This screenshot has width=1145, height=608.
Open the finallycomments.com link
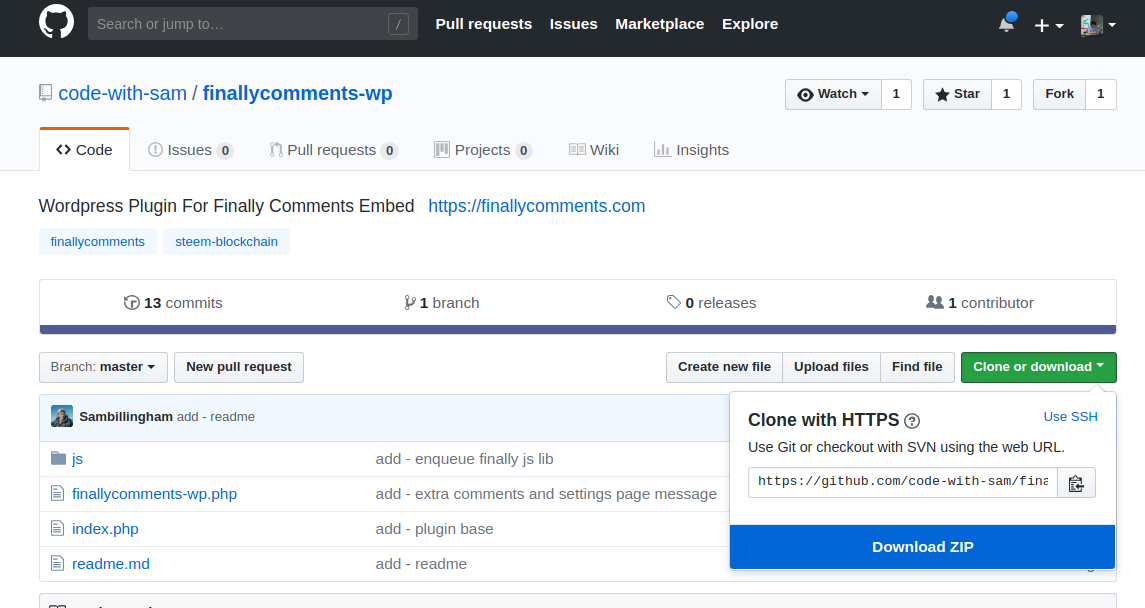536,206
